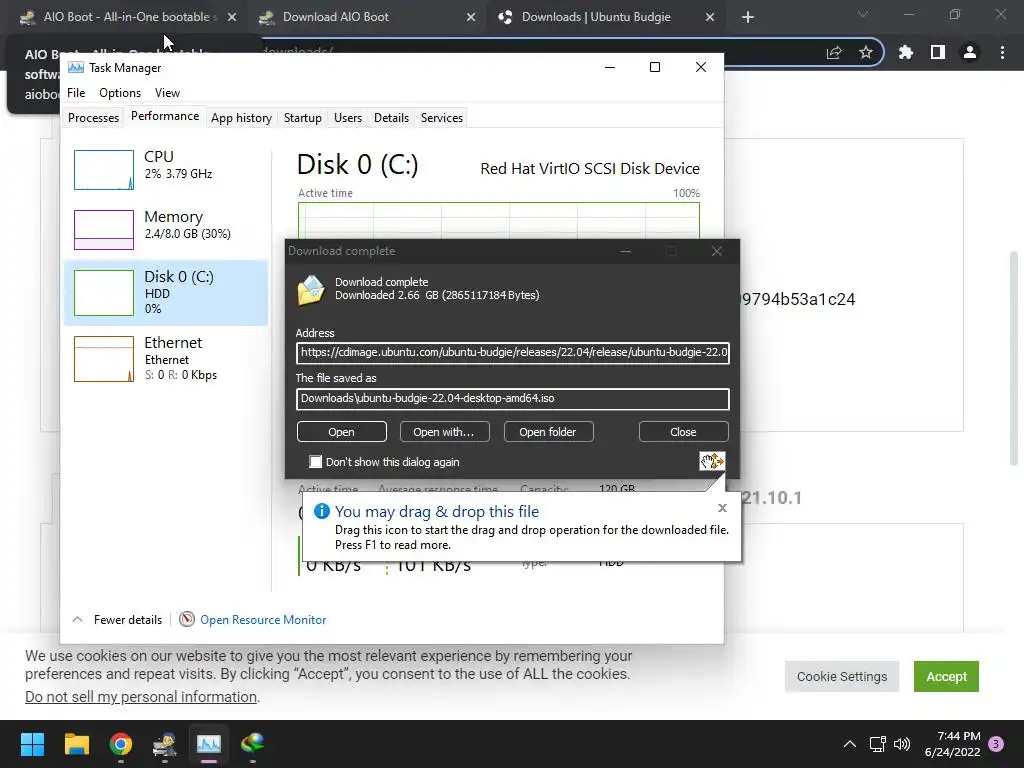Close the Ubuntu Budgie Downloads tab

[x=710, y=18]
